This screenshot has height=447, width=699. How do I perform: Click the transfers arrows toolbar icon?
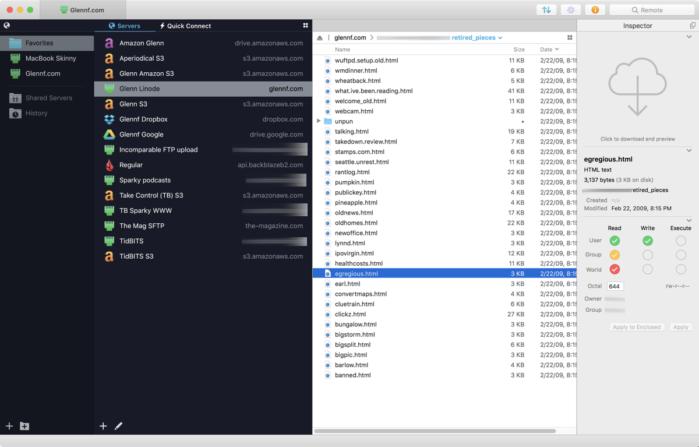(x=547, y=10)
